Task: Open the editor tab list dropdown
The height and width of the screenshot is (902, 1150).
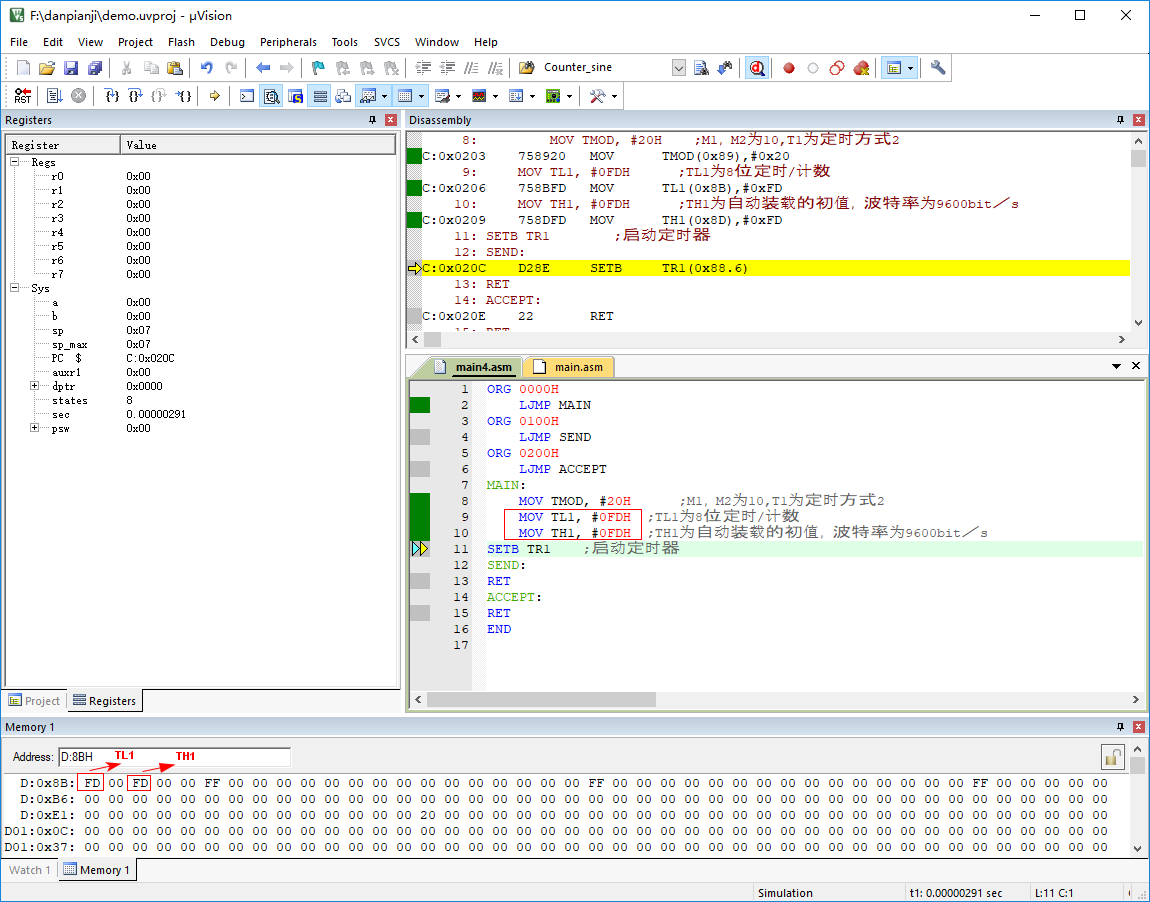Action: [1116, 366]
